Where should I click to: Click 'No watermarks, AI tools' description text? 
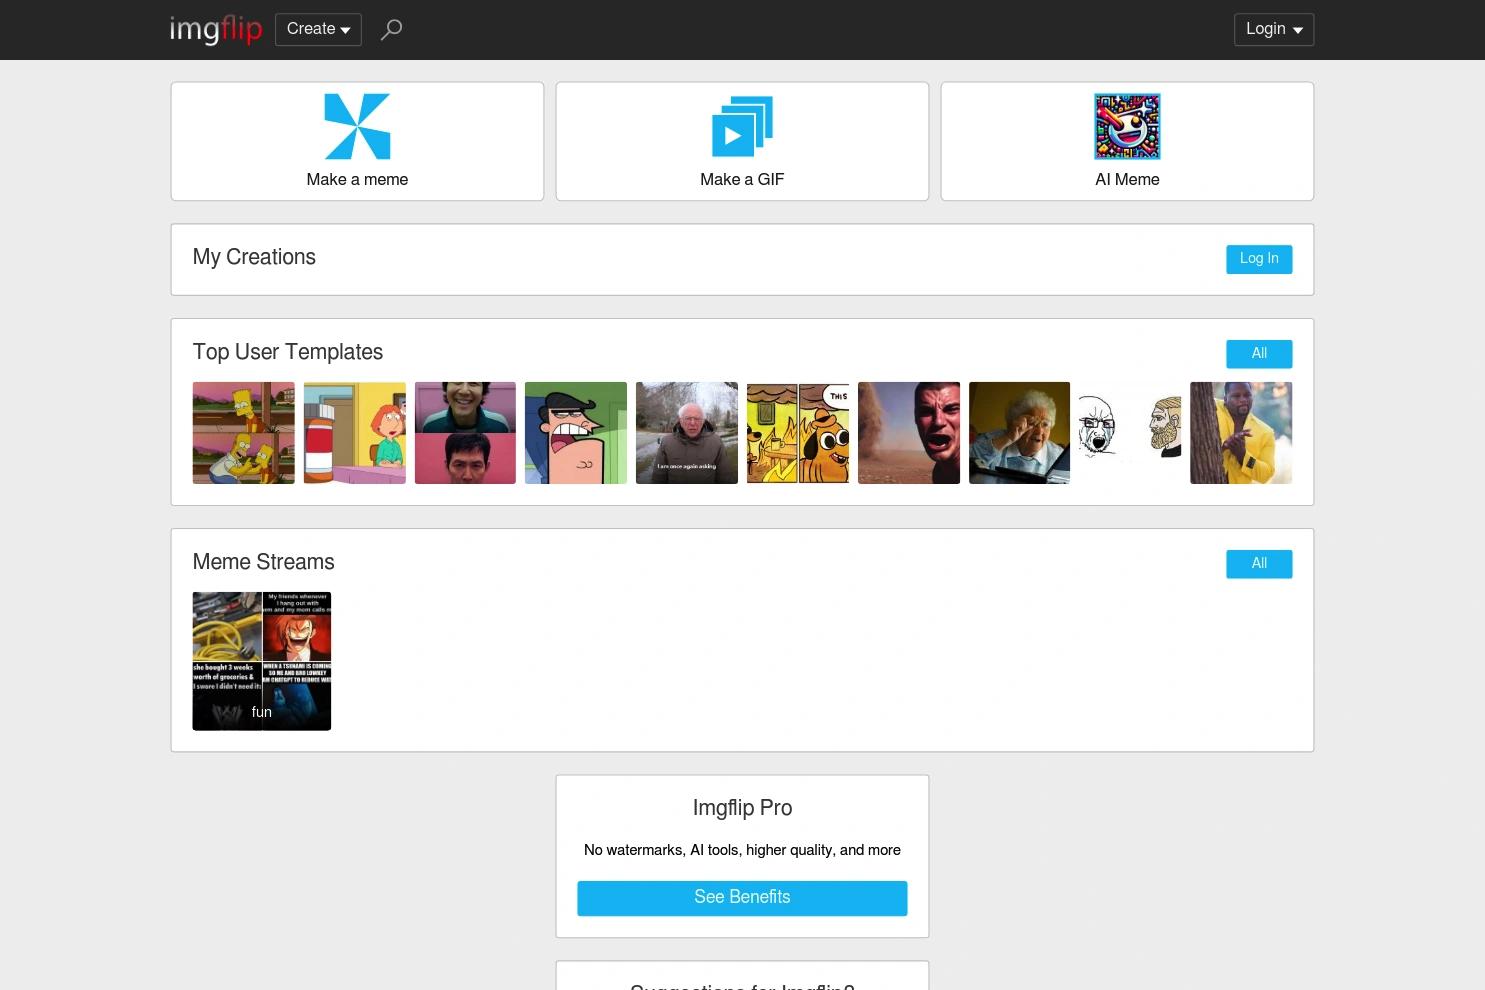[x=742, y=850]
